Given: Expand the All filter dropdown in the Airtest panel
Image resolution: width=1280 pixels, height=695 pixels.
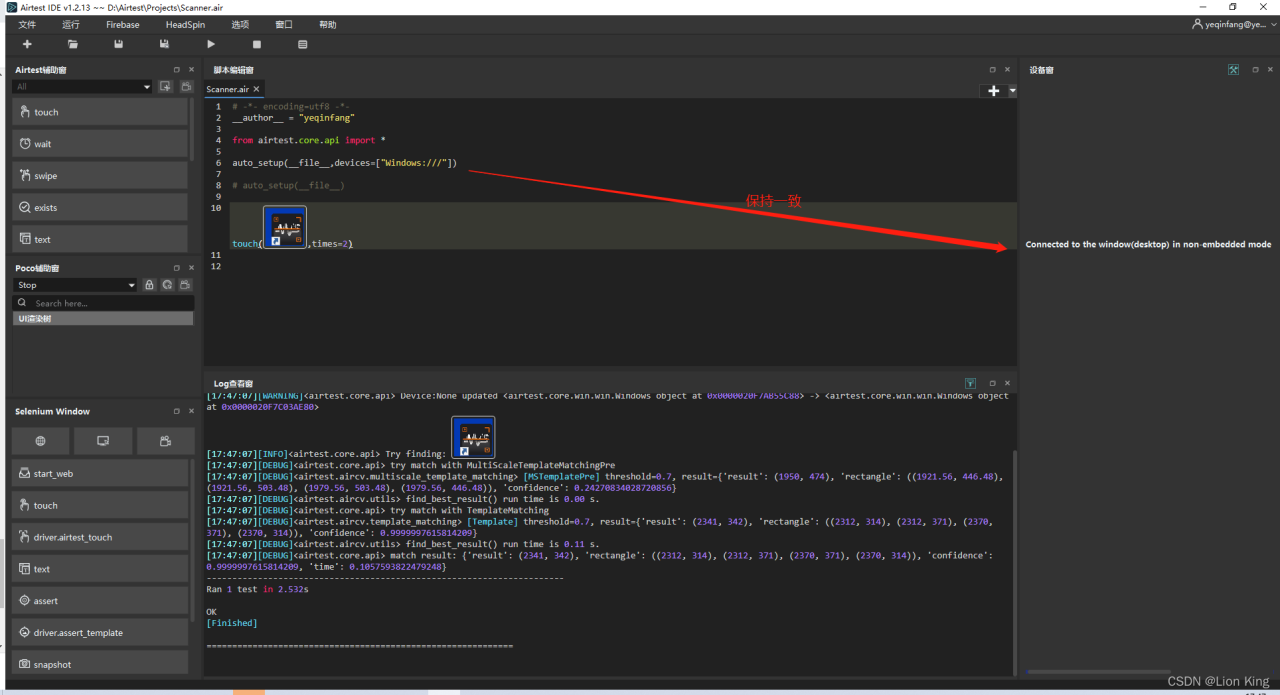Looking at the screenshot, I should click(83, 87).
